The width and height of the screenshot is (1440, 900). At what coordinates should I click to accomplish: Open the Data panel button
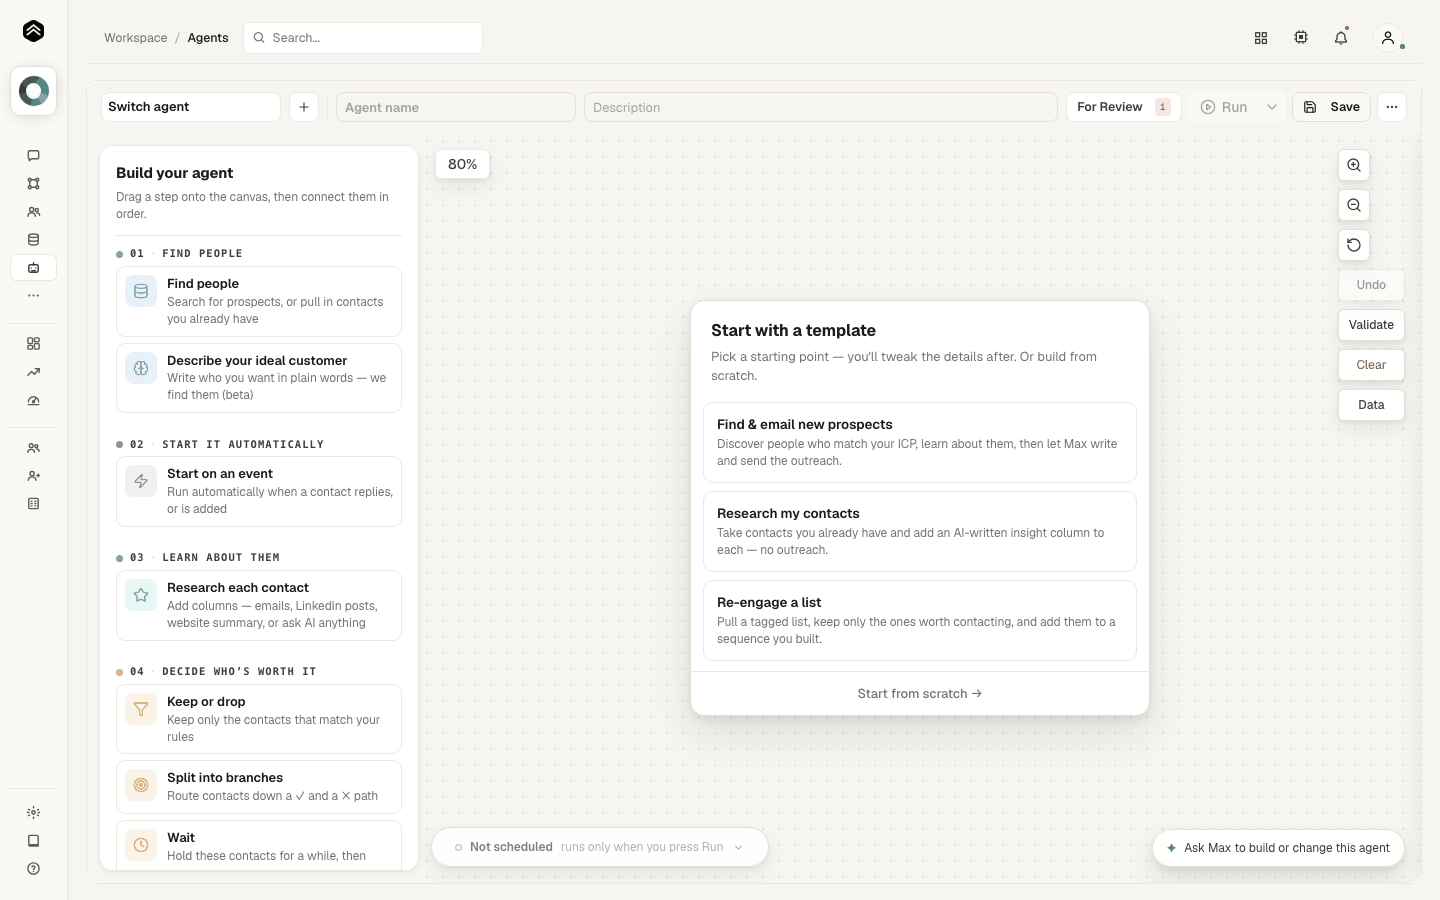(x=1371, y=405)
